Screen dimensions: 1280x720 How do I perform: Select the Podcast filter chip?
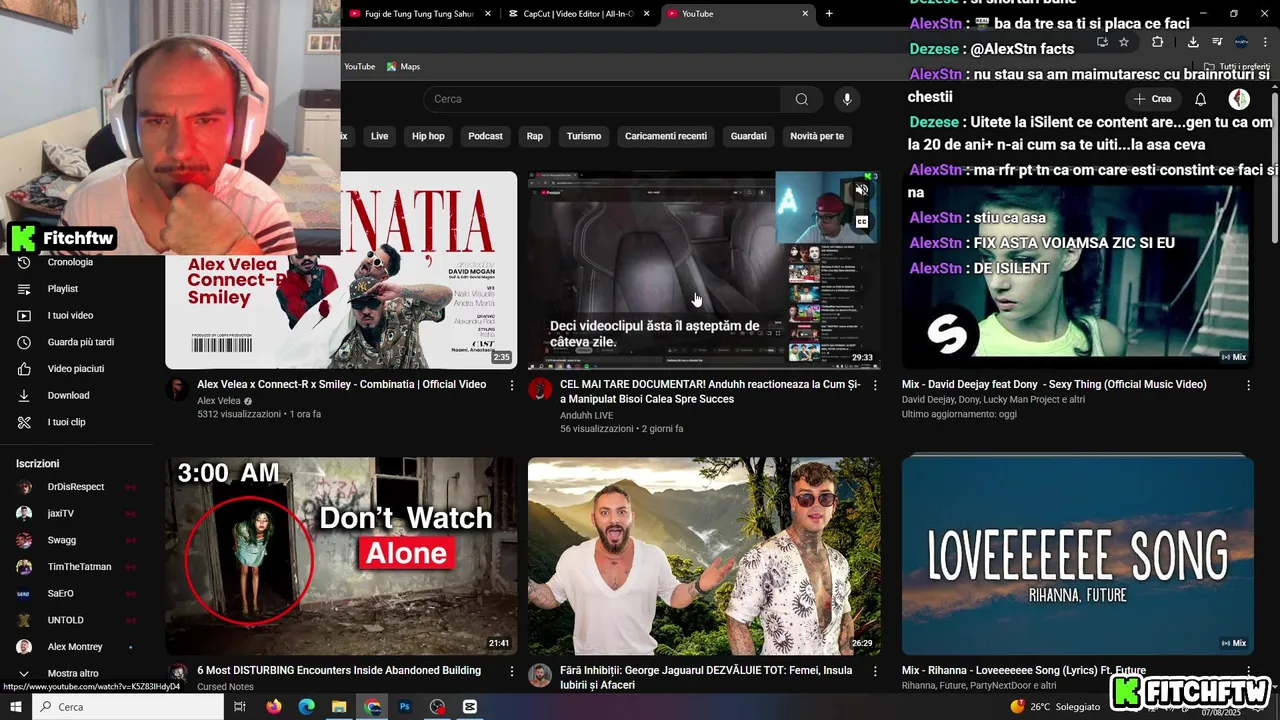pos(485,136)
